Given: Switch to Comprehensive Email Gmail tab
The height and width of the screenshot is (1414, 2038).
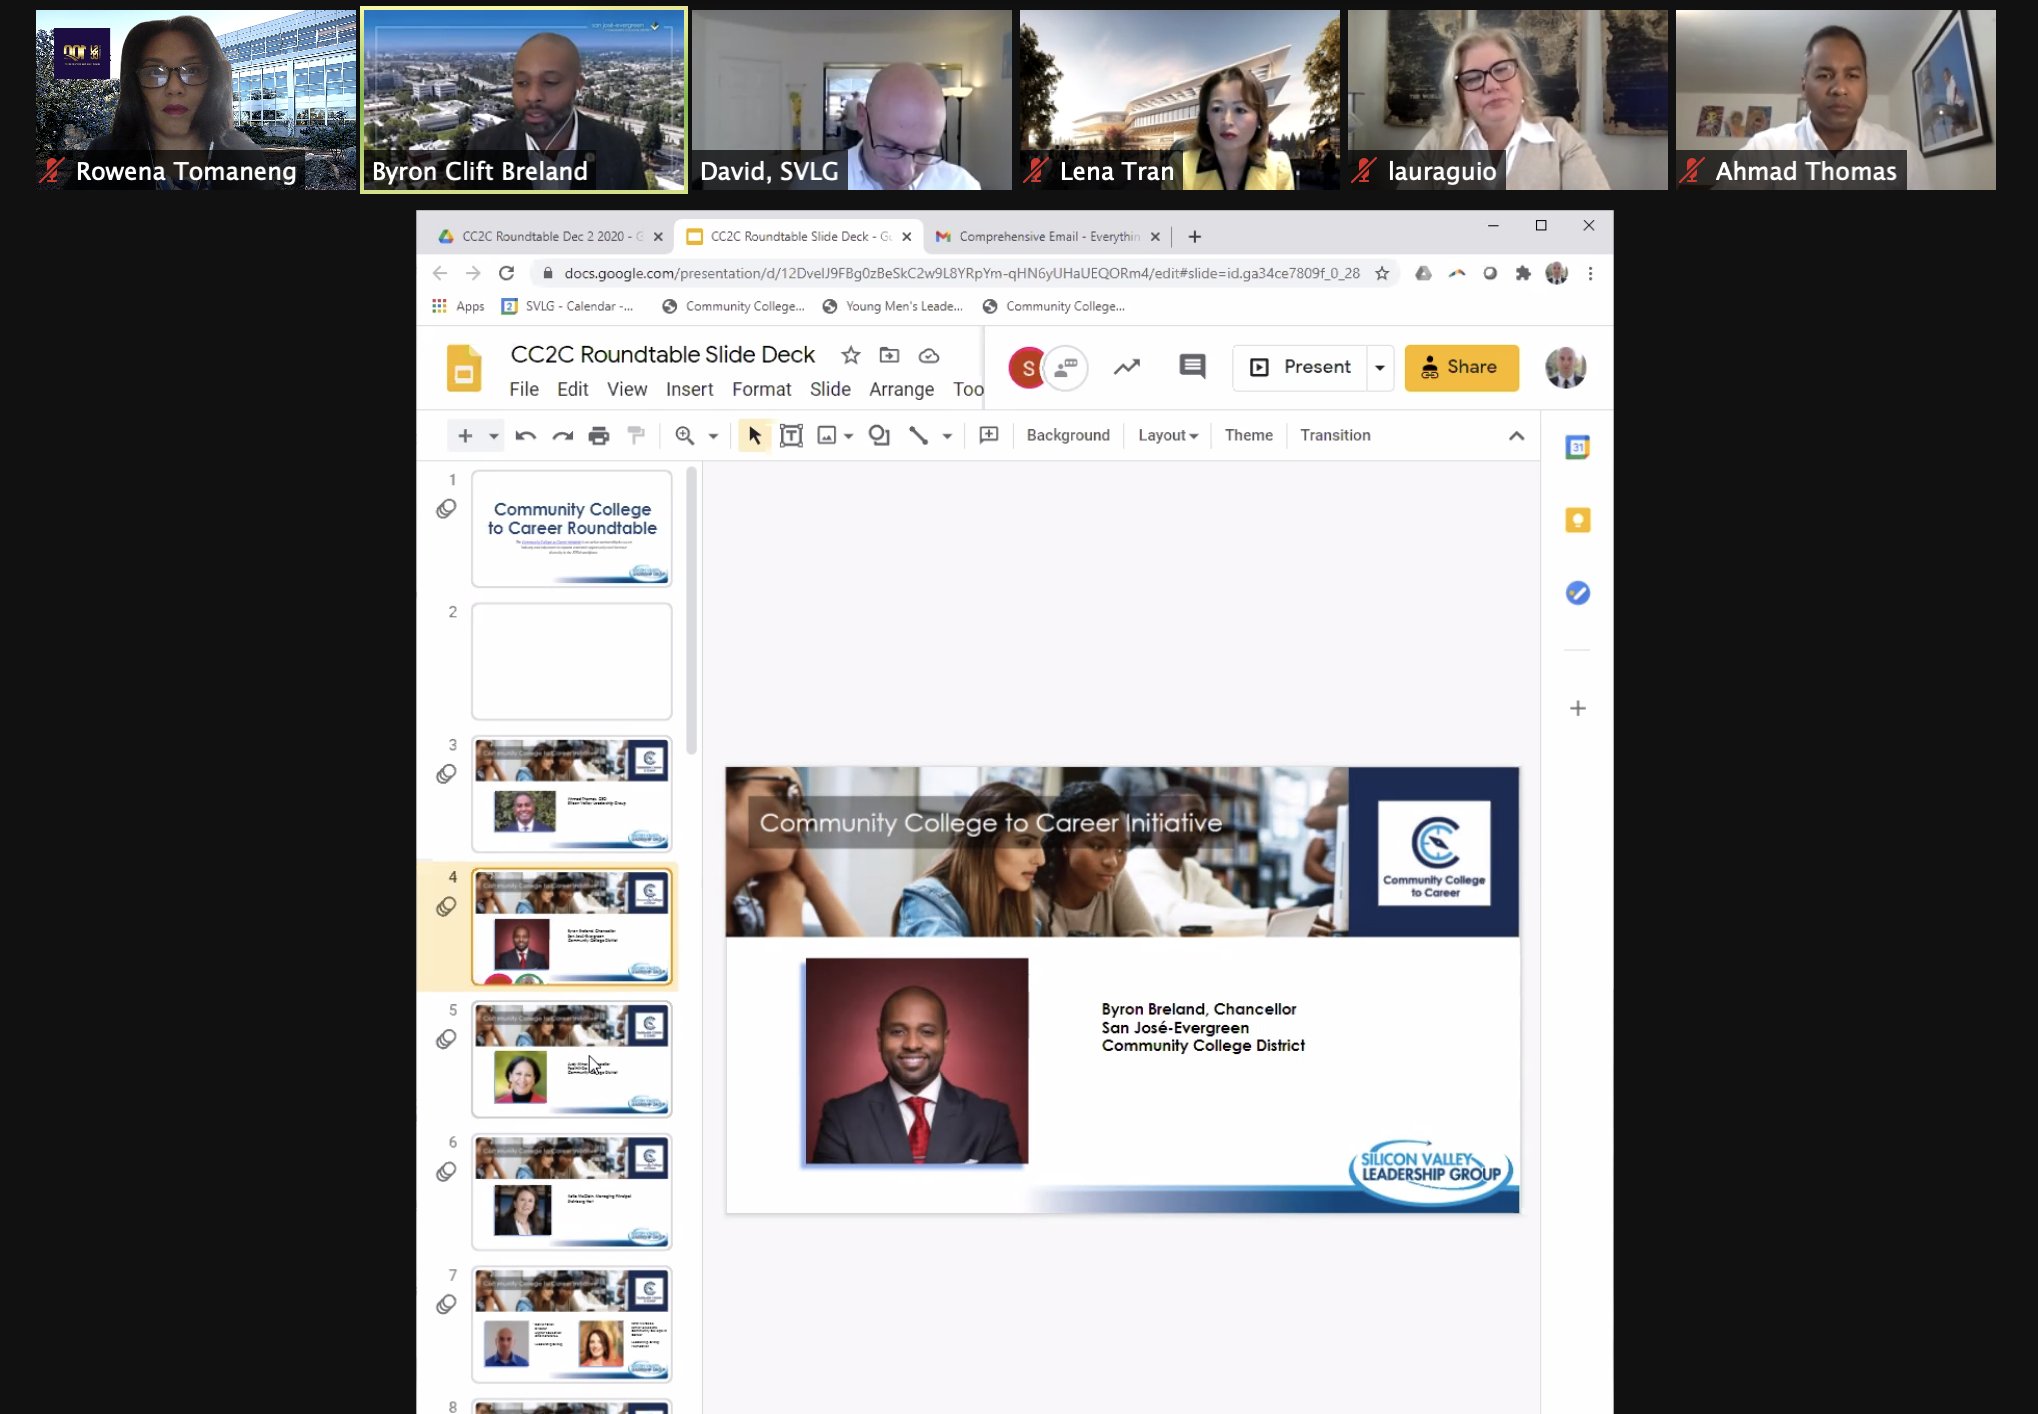Looking at the screenshot, I should click(x=1040, y=236).
